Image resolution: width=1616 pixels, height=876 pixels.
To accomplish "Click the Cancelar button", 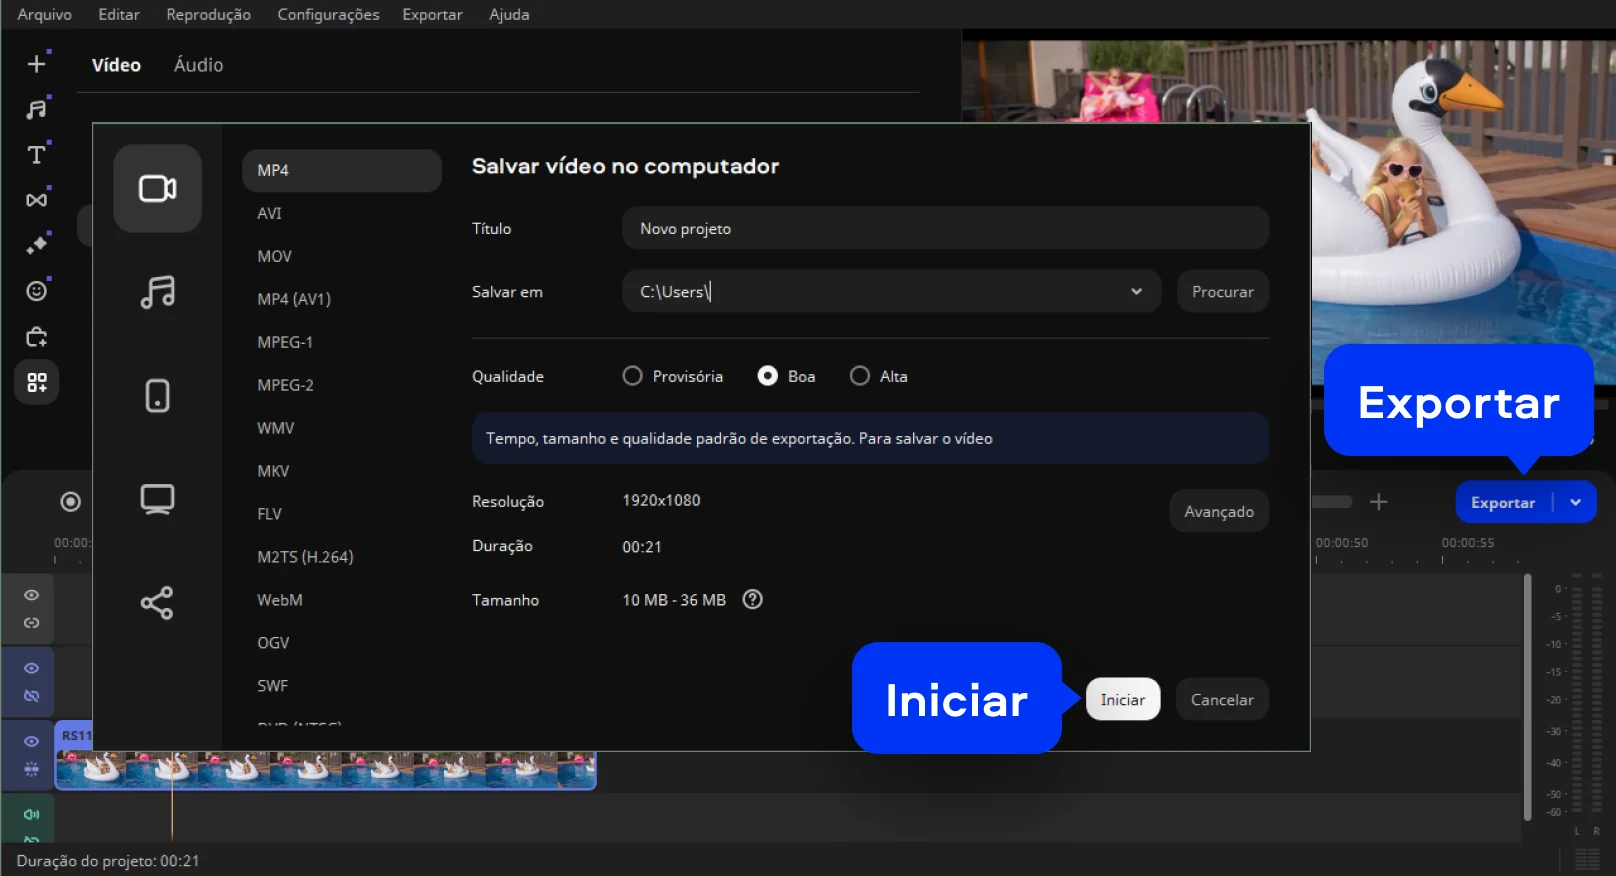I will click(x=1222, y=700).
